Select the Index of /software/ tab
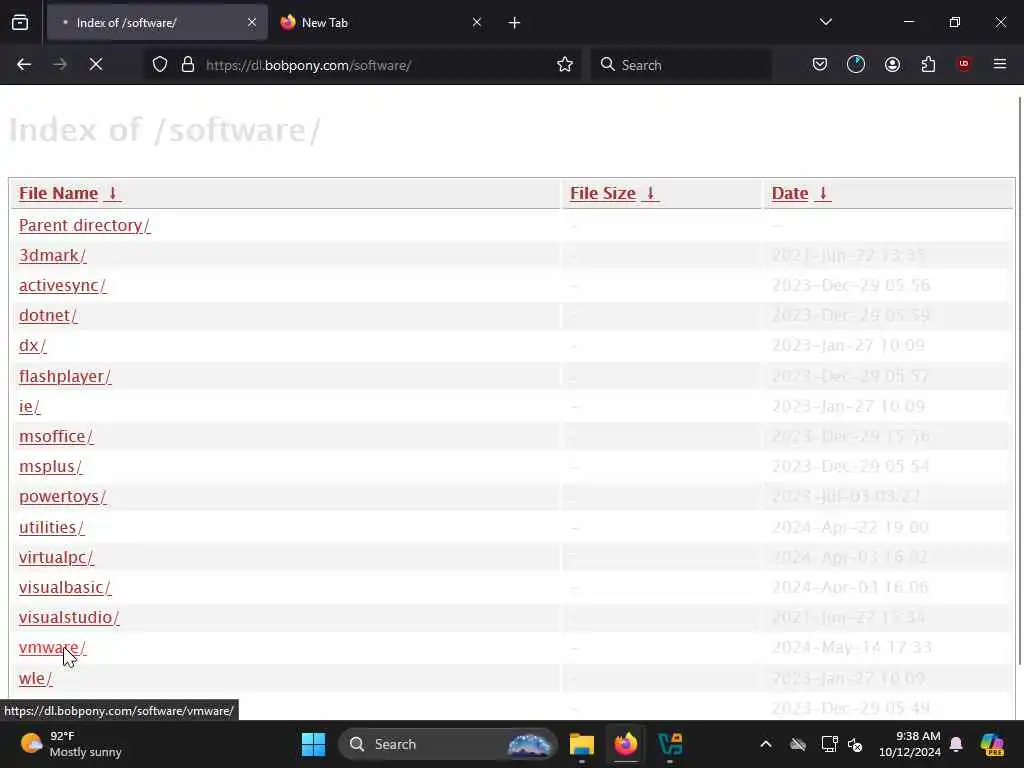The height and width of the screenshot is (768, 1024). click(157, 23)
